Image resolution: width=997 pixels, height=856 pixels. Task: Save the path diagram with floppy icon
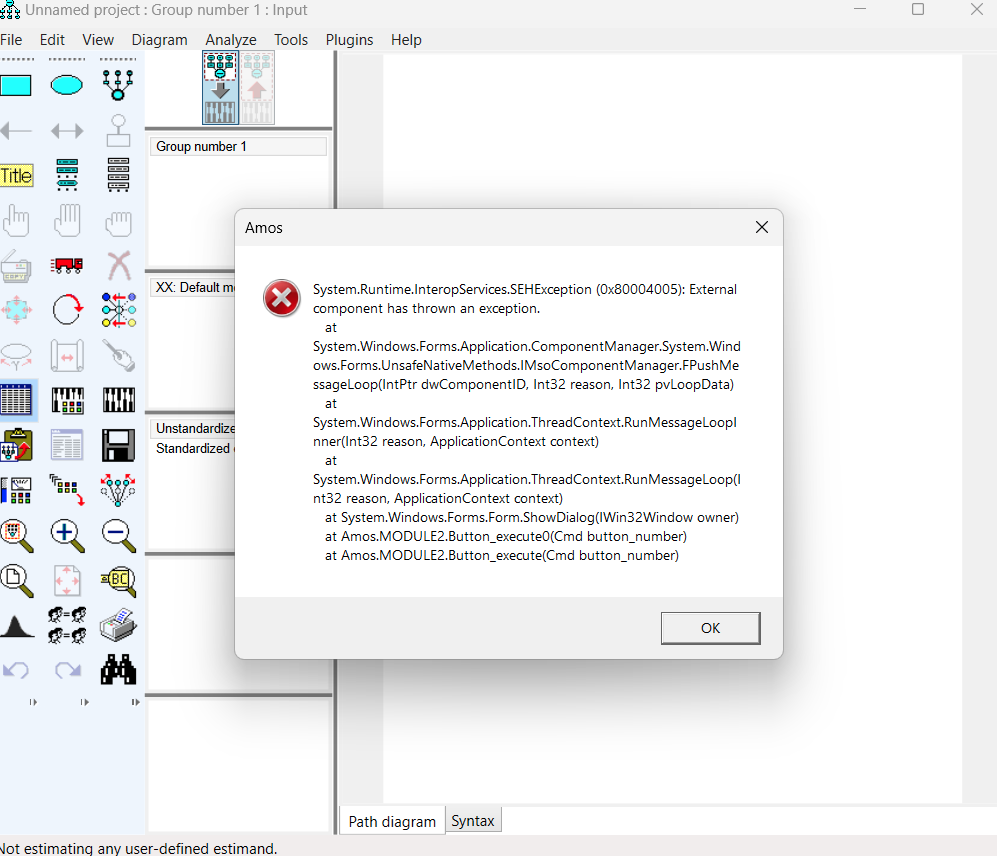(x=118, y=445)
